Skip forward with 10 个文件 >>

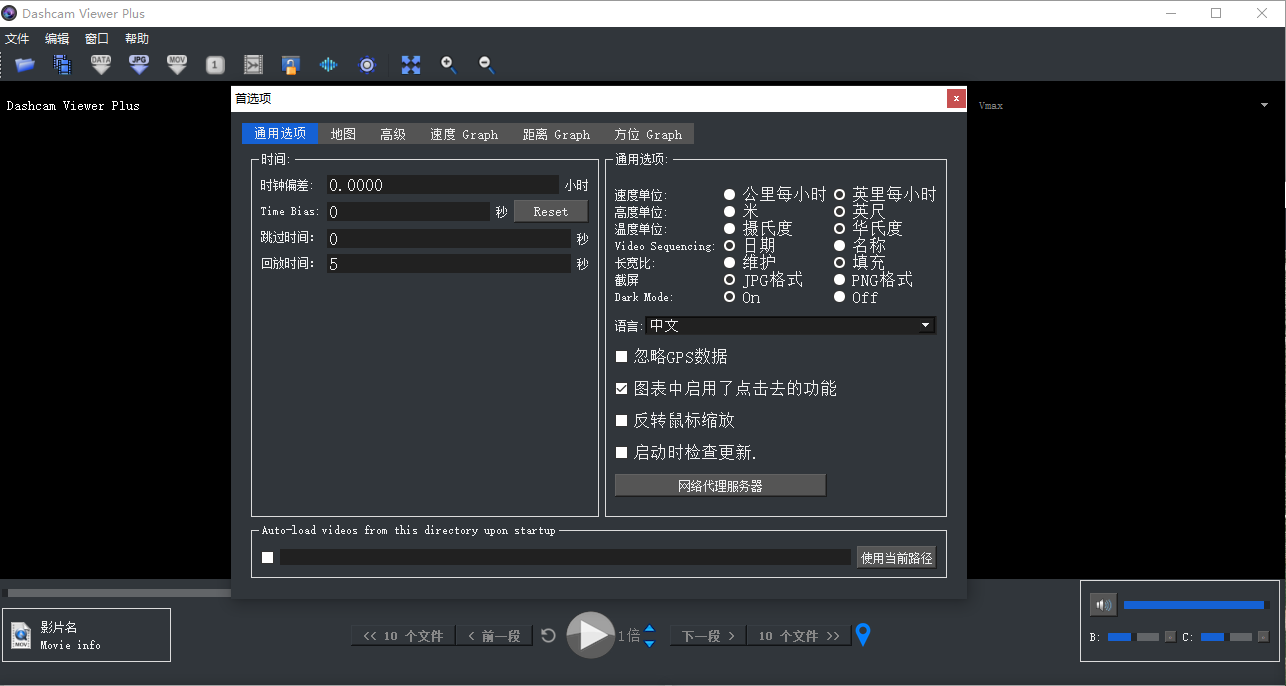pyautogui.click(x=799, y=636)
